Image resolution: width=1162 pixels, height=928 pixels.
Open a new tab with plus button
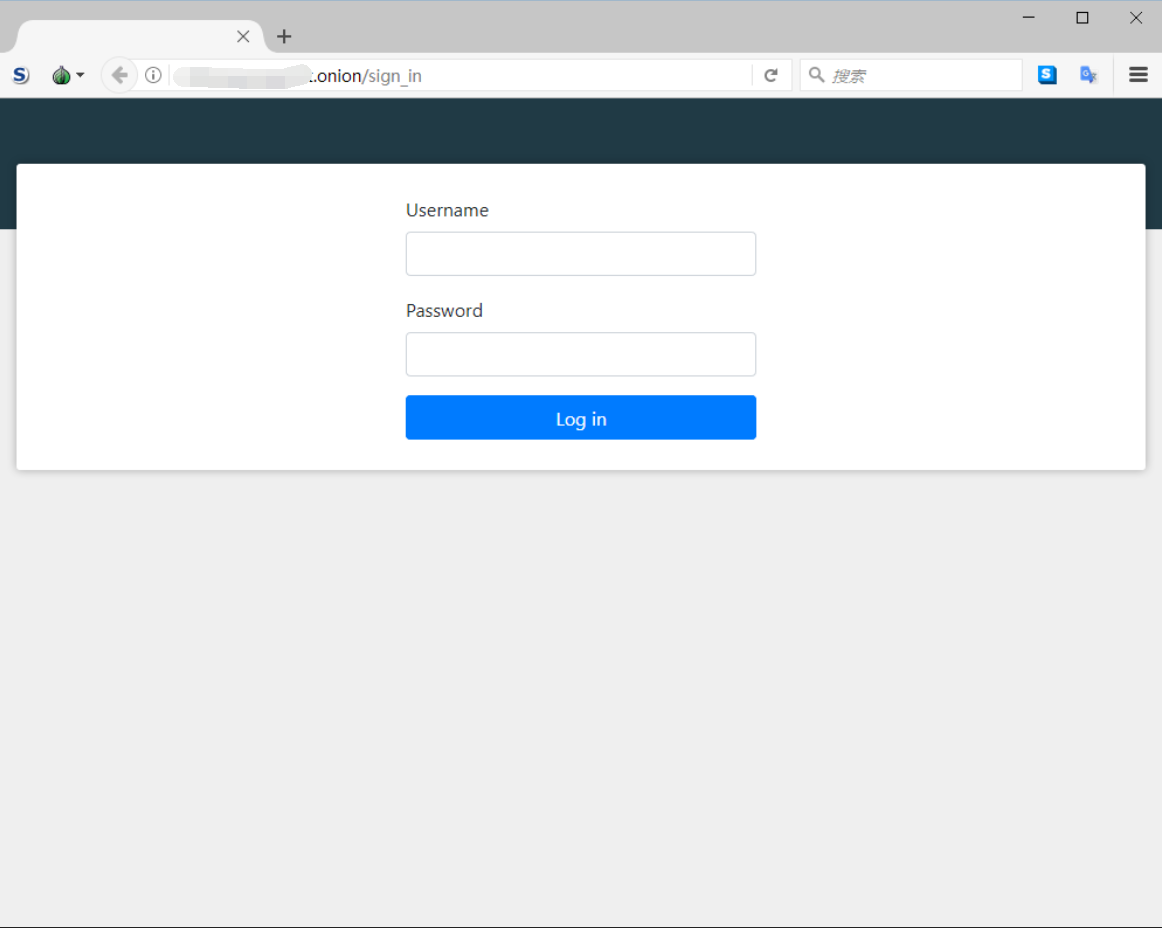tap(284, 36)
